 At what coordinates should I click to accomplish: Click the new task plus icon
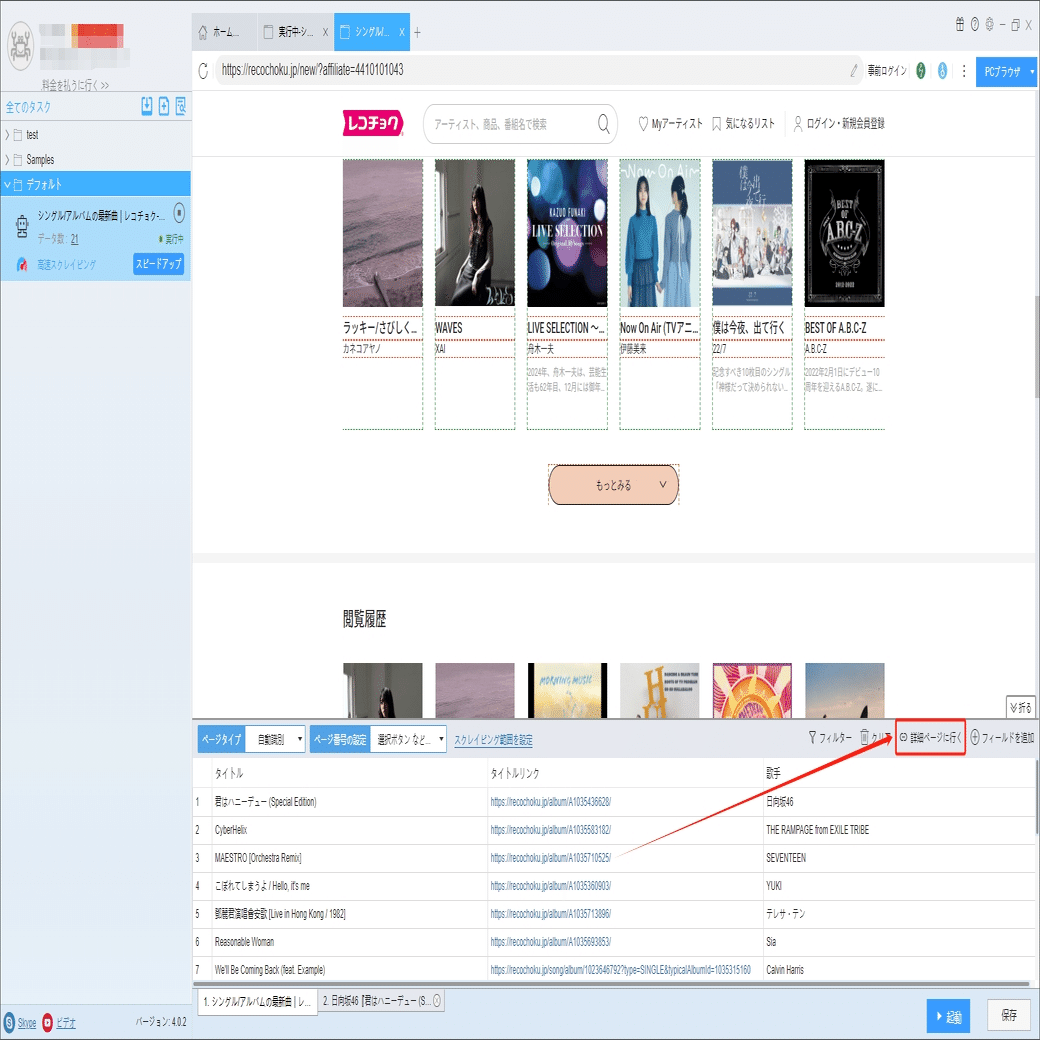[x=164, y=105]
